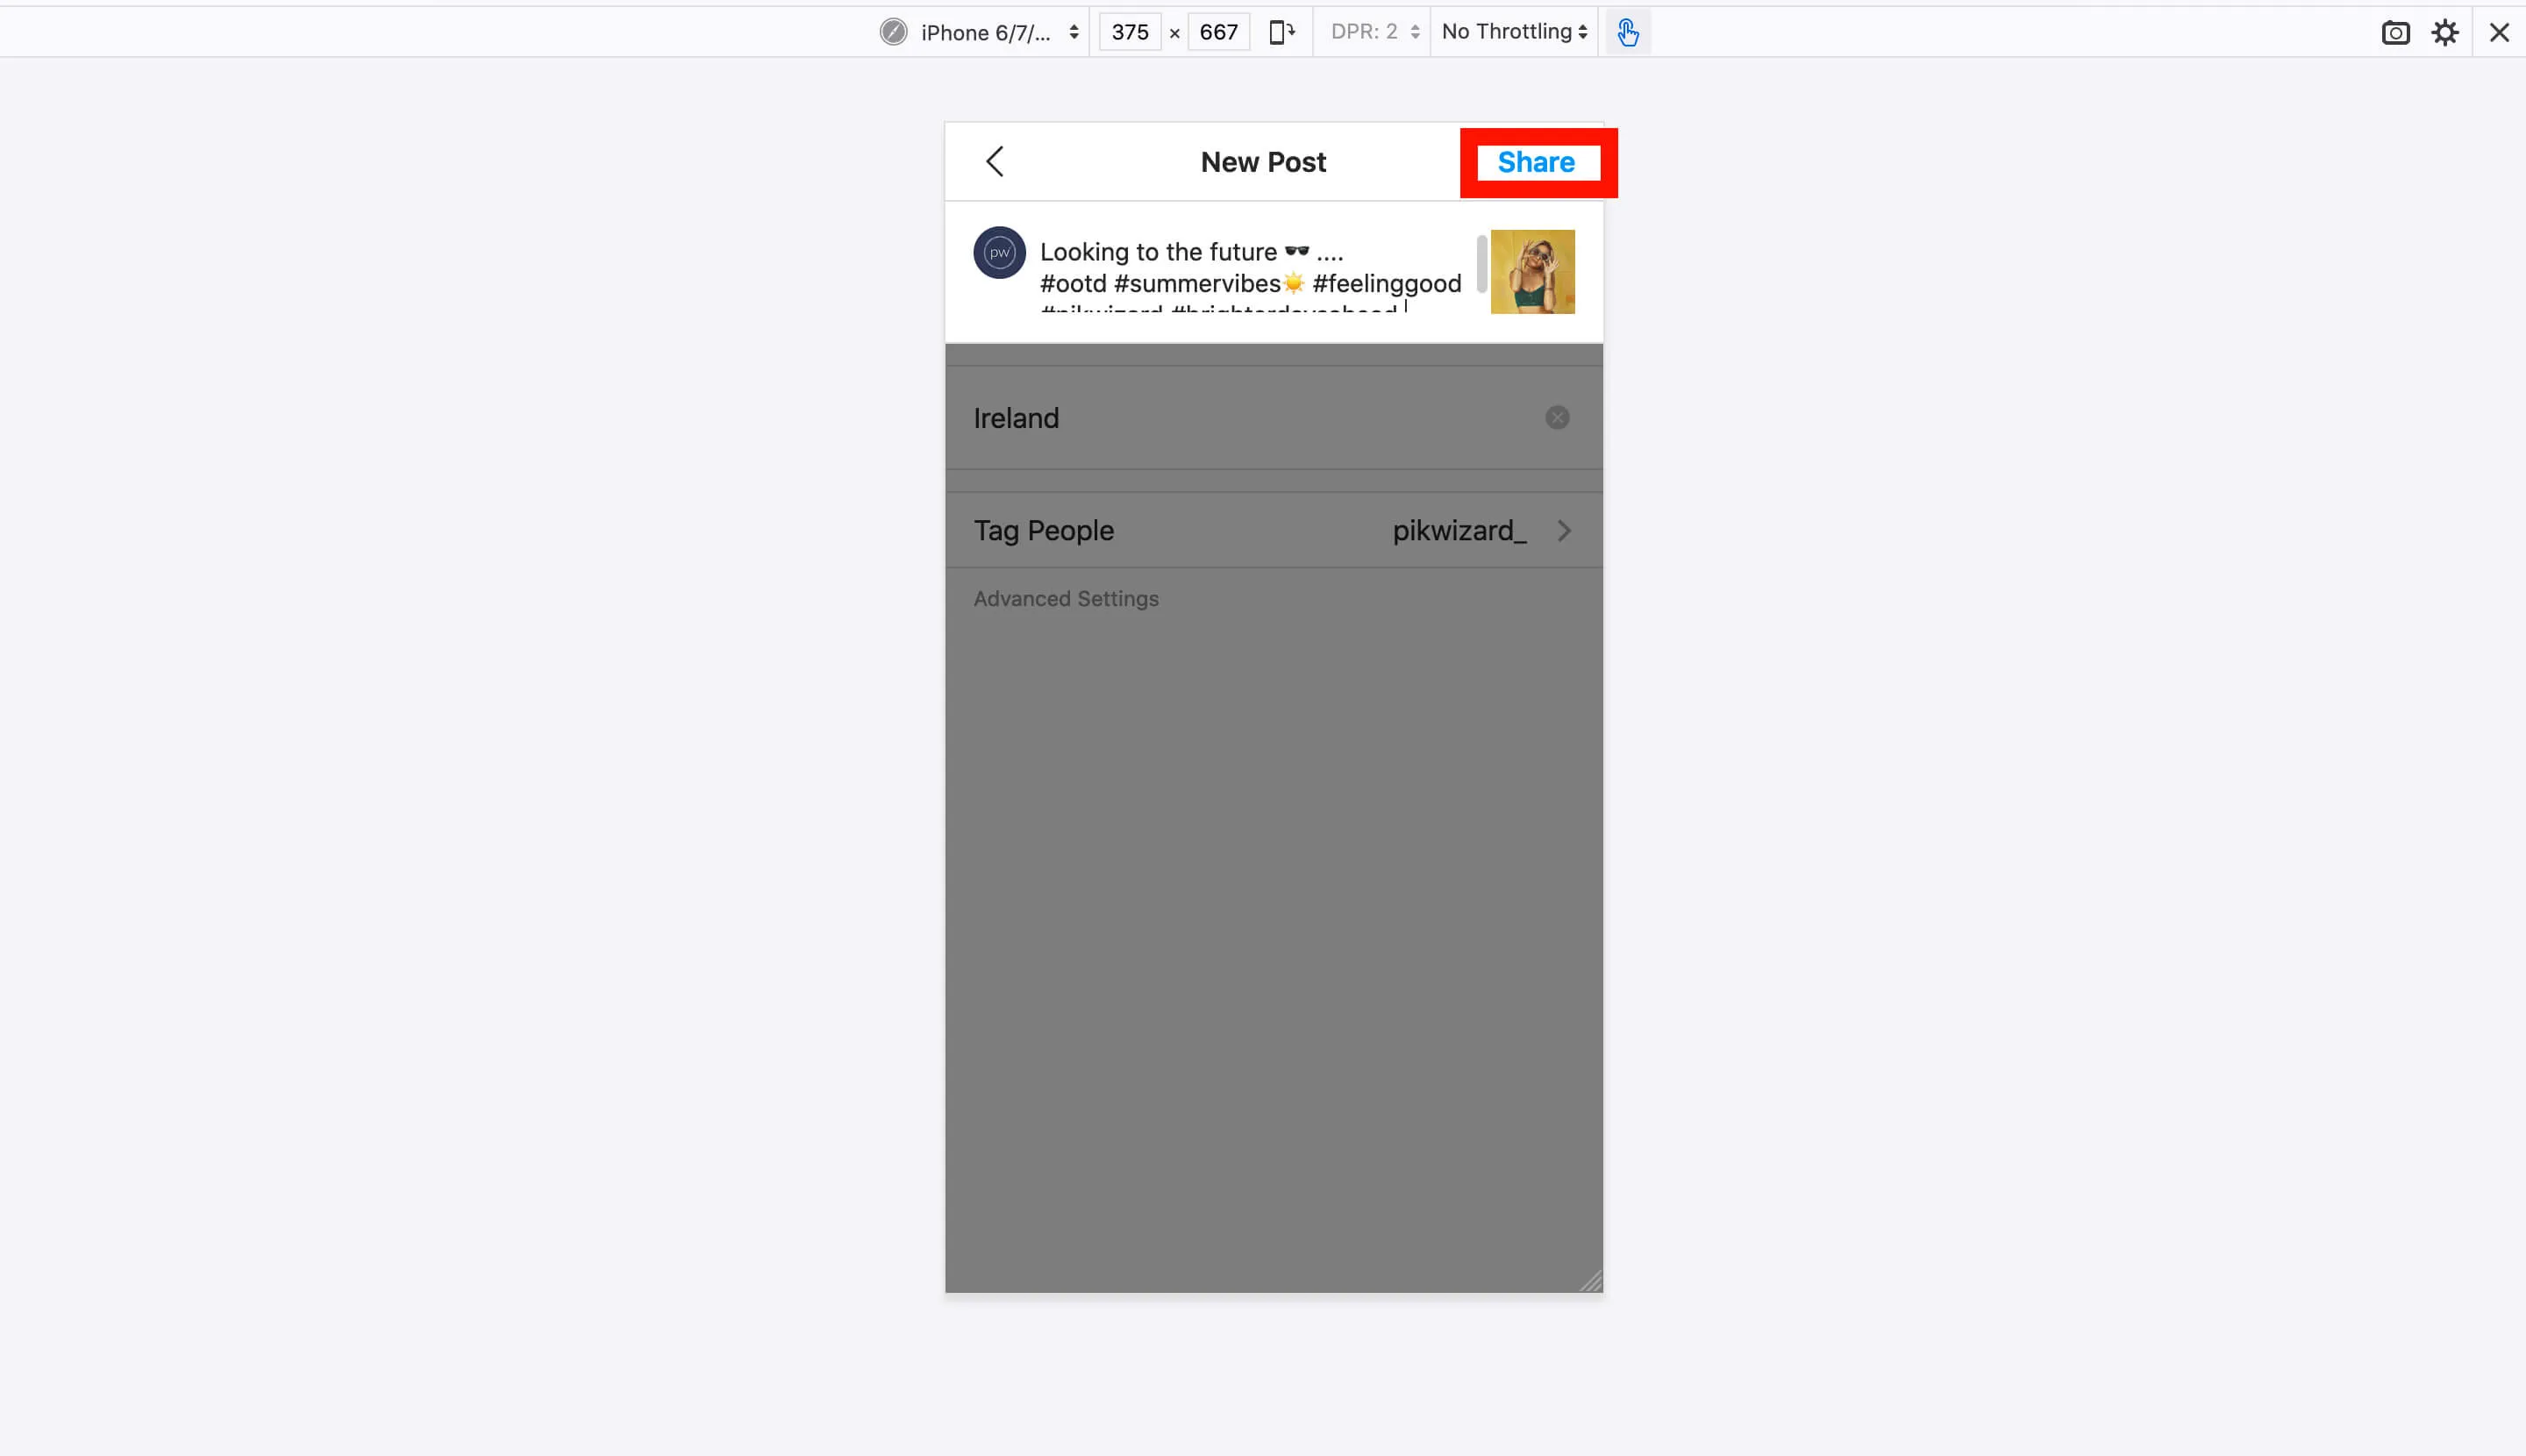Viewport: 2526px width, 1456px height.
Task: Open browser DevTools settings gear
Action: tap(2444, 30)
